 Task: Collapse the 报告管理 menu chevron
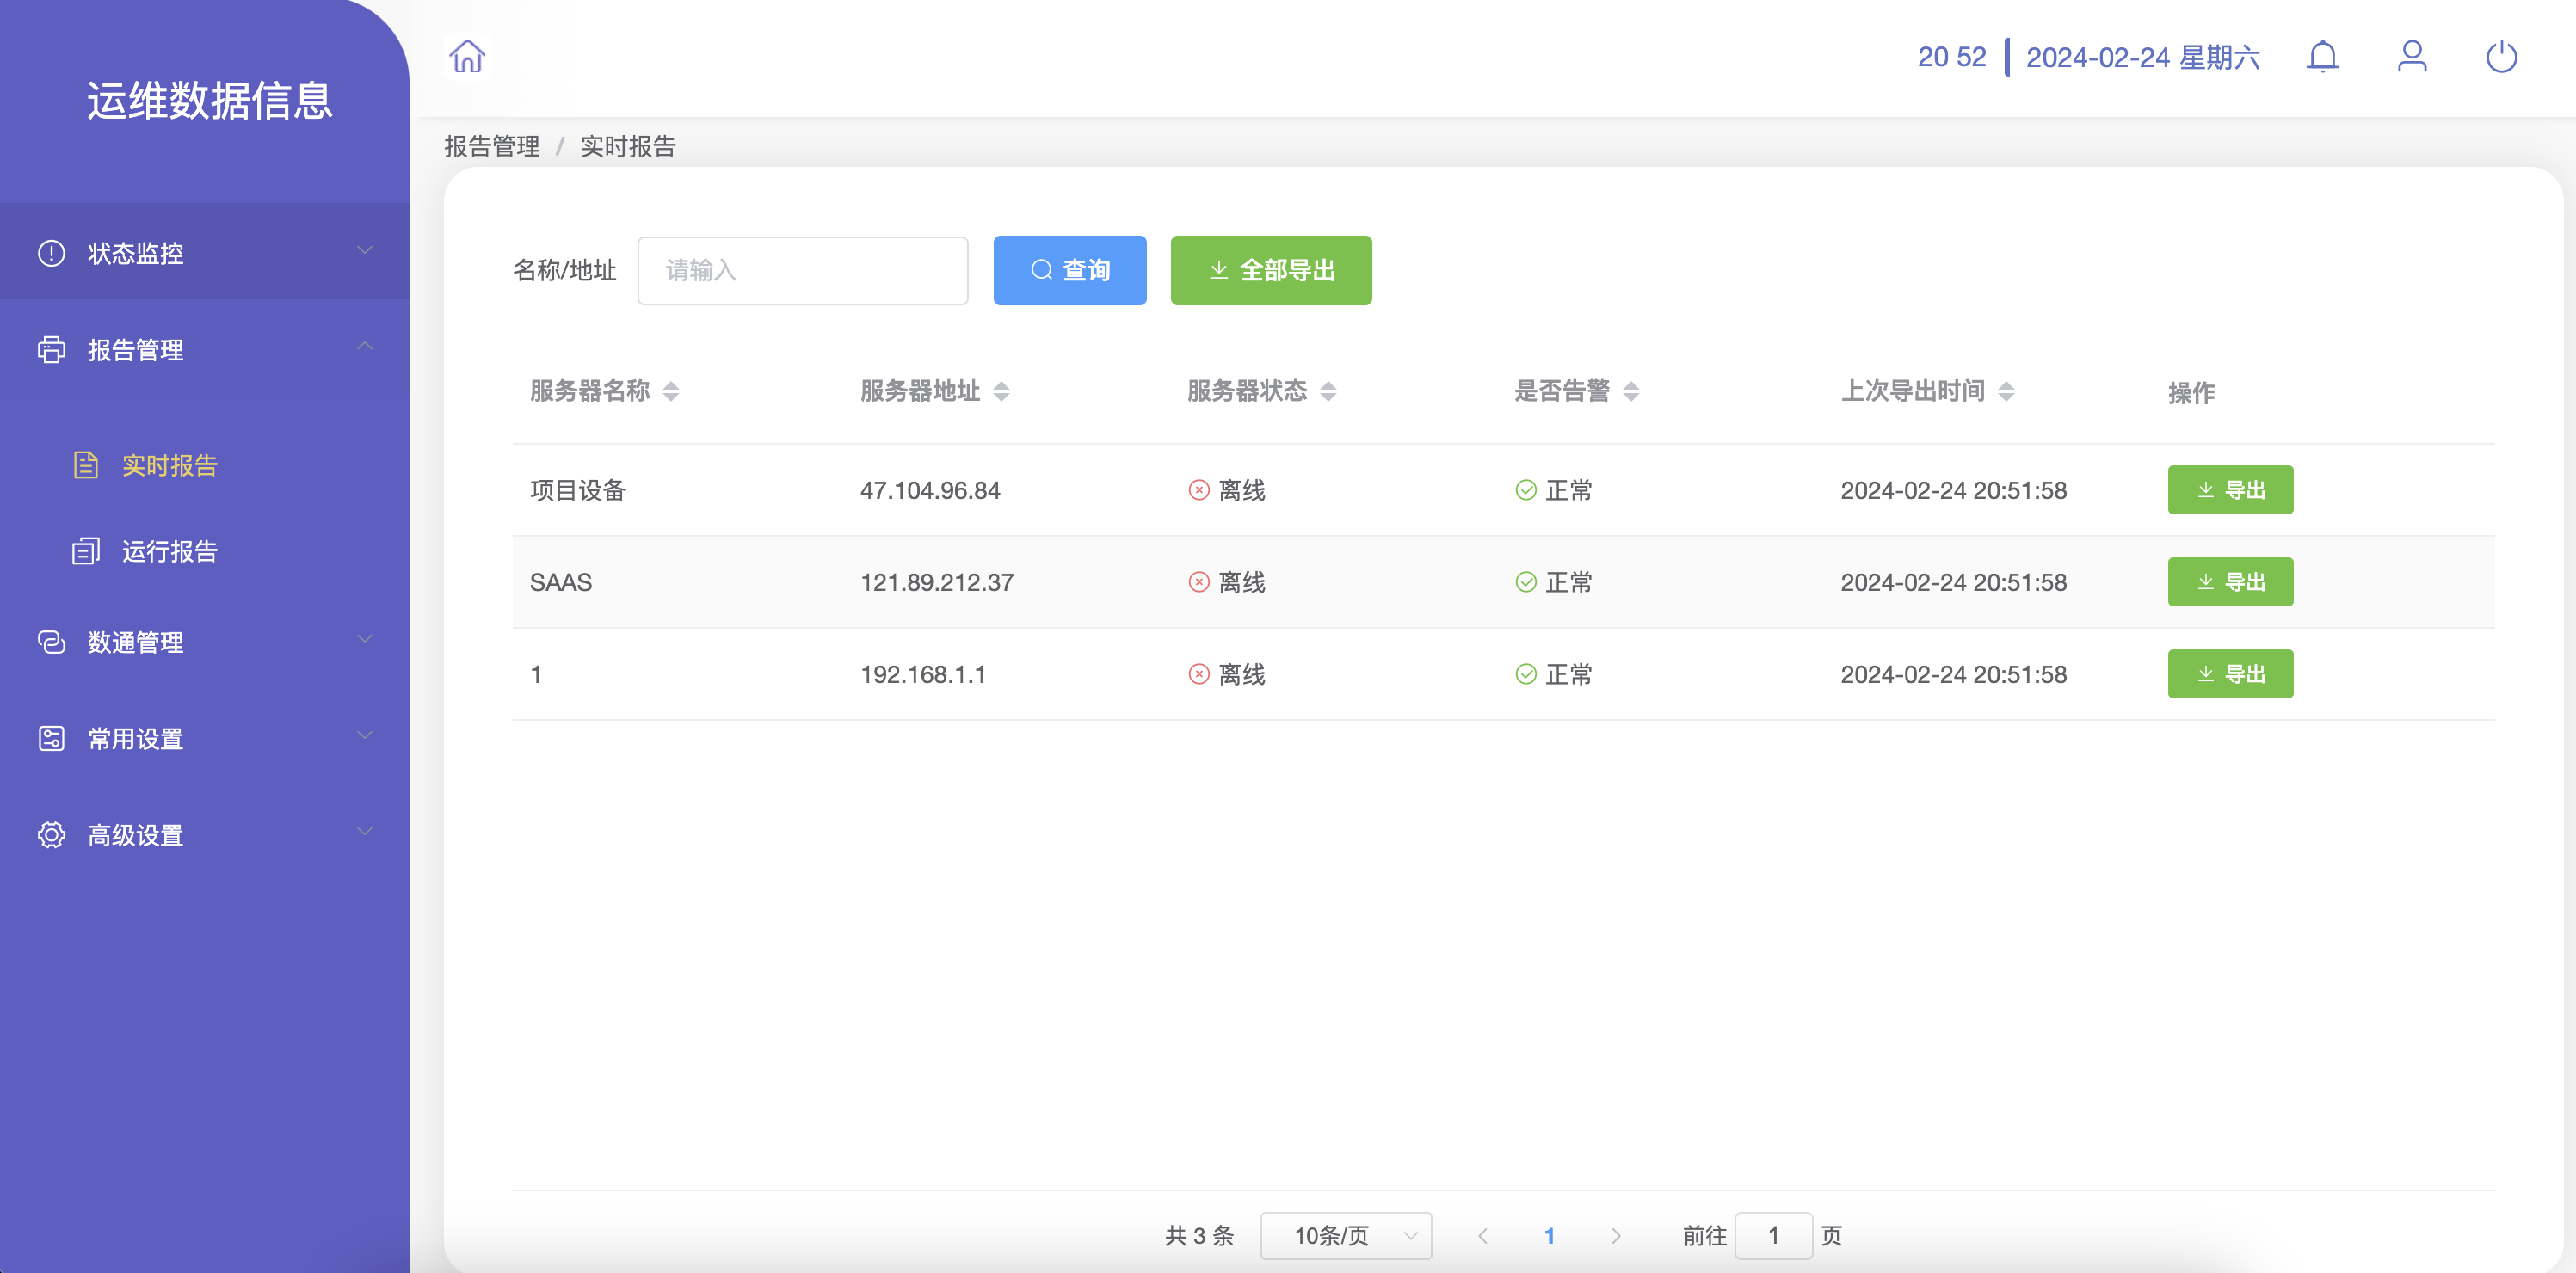[x=365, y=347]
